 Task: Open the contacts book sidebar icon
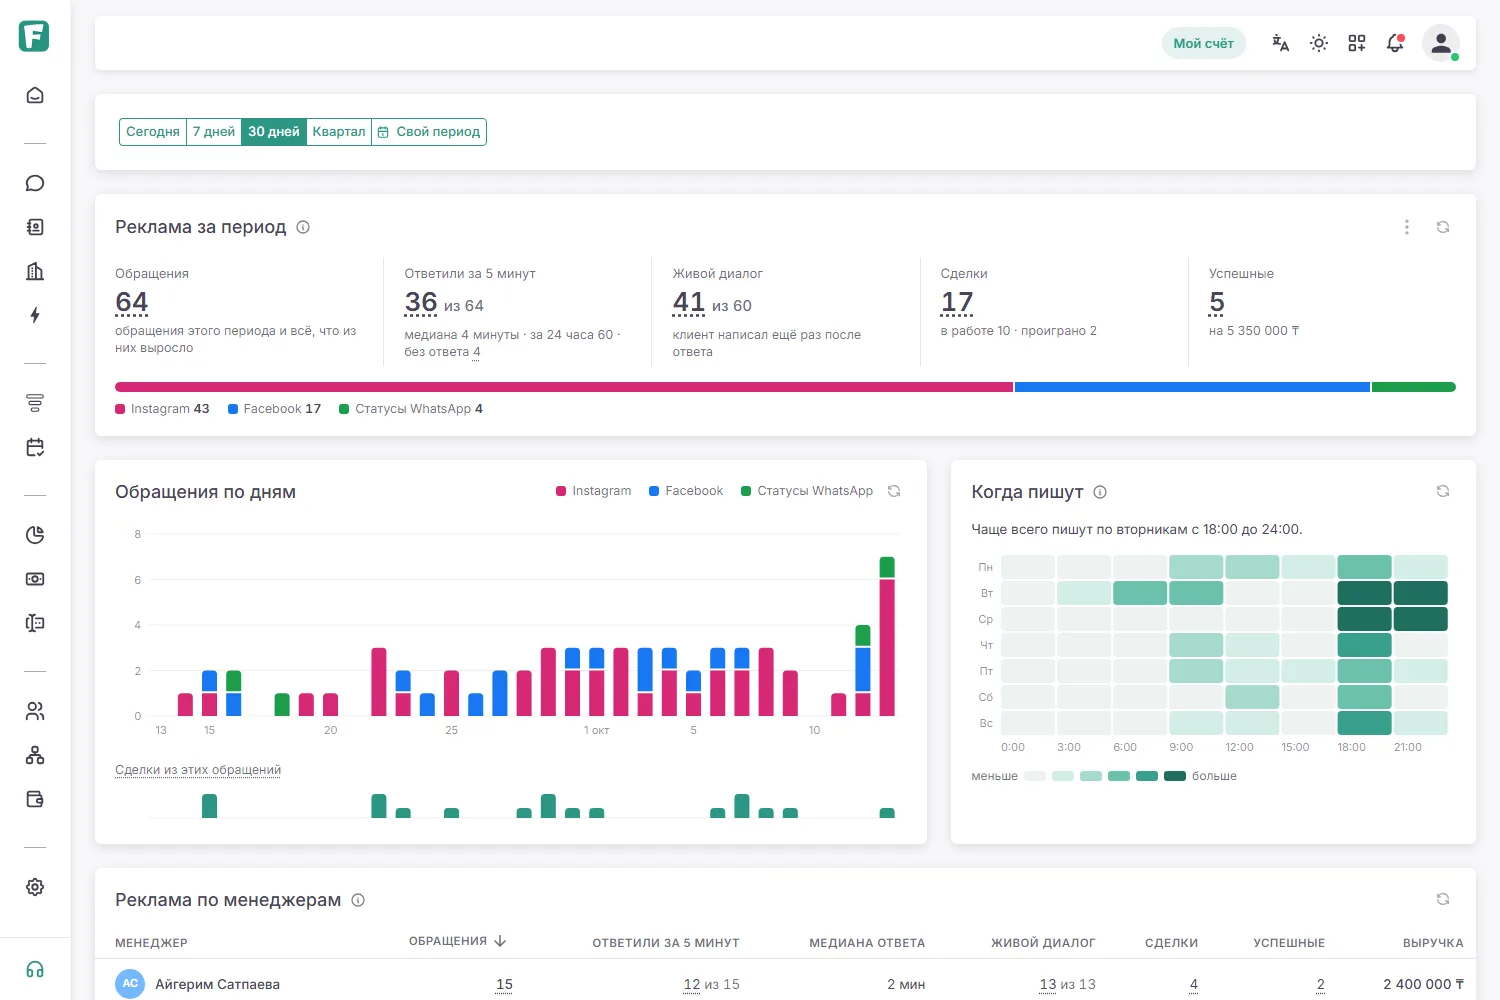point(35,227)
